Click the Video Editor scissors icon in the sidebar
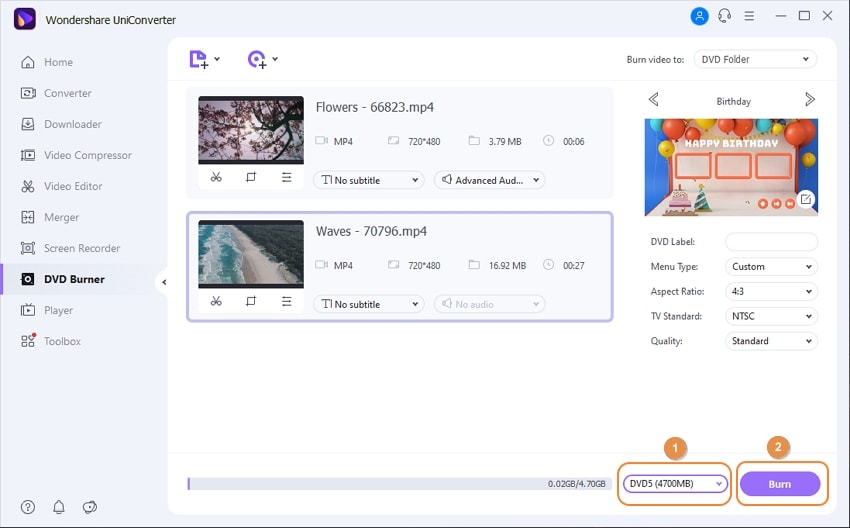The width and height of the screenshot is (850, 528). coord(28,186)
